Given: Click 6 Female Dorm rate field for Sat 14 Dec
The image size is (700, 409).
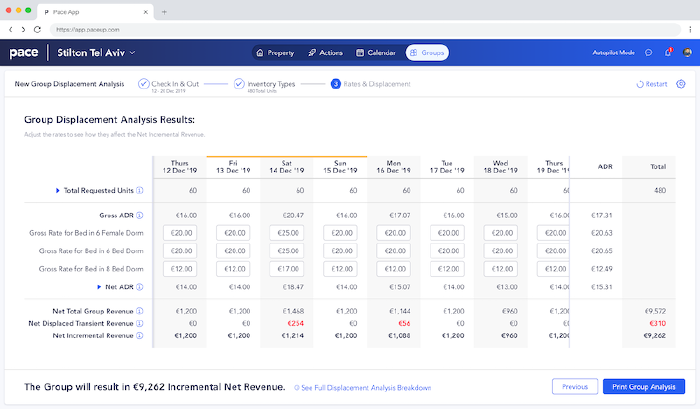Looking at the screenshot, I should tap(285, 232).
